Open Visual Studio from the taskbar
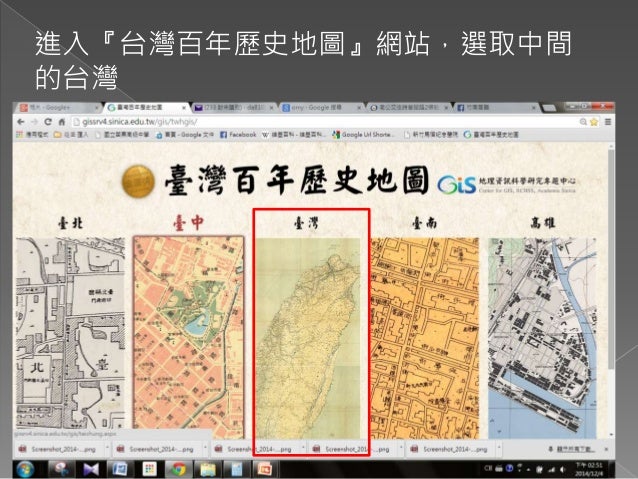638x479 pixels. (91, 470)
